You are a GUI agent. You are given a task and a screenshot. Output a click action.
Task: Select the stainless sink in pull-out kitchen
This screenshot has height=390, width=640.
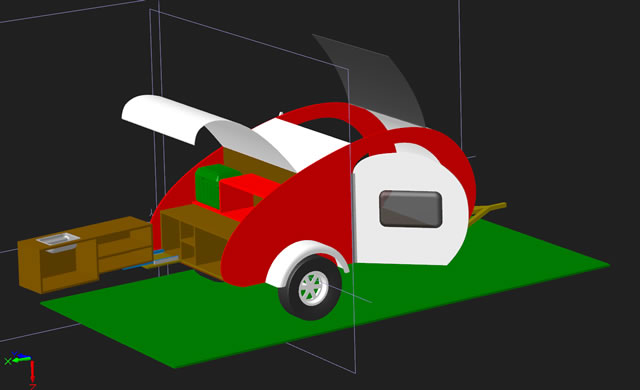coord(58,239)
